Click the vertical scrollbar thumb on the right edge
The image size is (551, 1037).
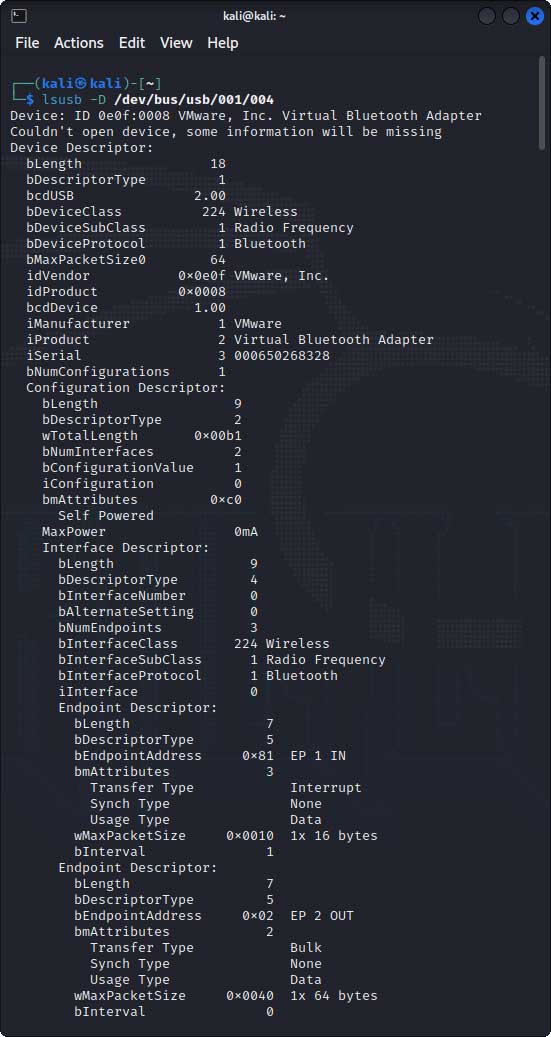(x=542, y=103)
